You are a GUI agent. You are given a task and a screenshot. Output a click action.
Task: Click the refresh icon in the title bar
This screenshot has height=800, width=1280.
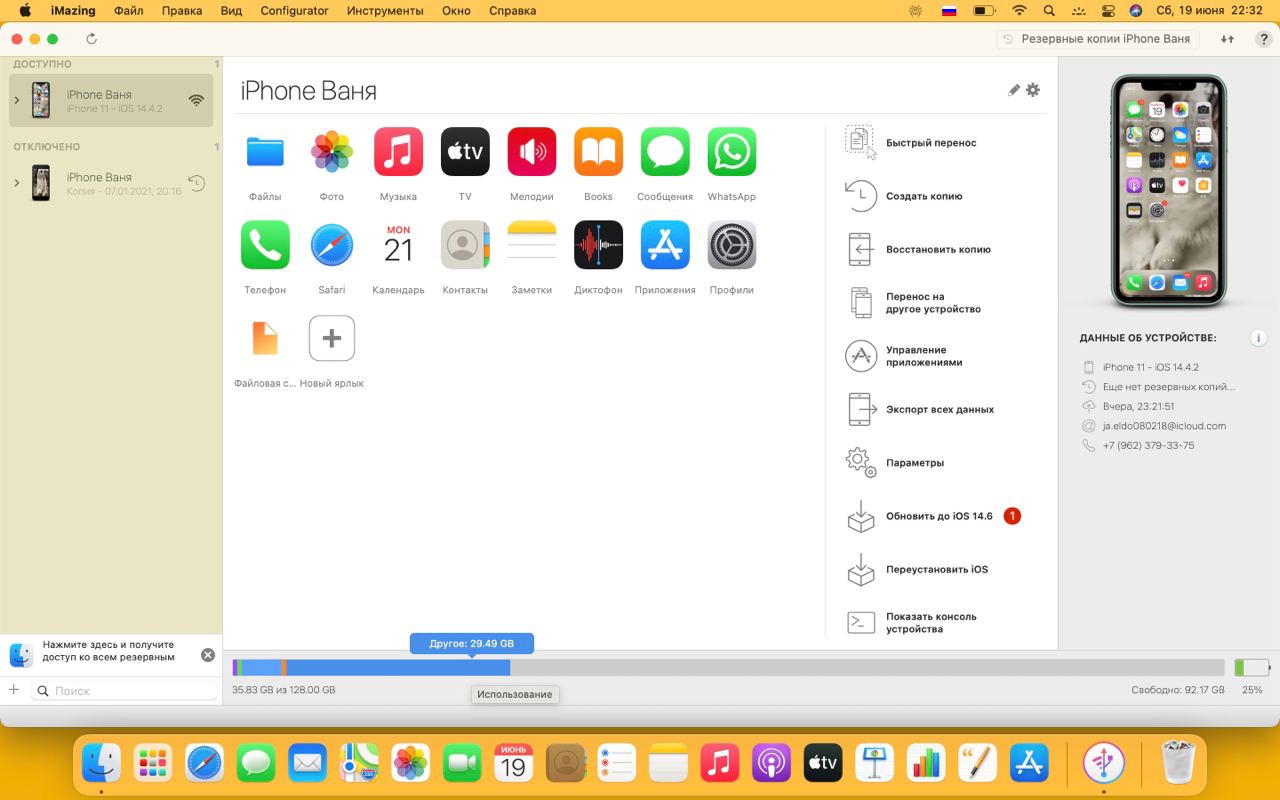92,39
